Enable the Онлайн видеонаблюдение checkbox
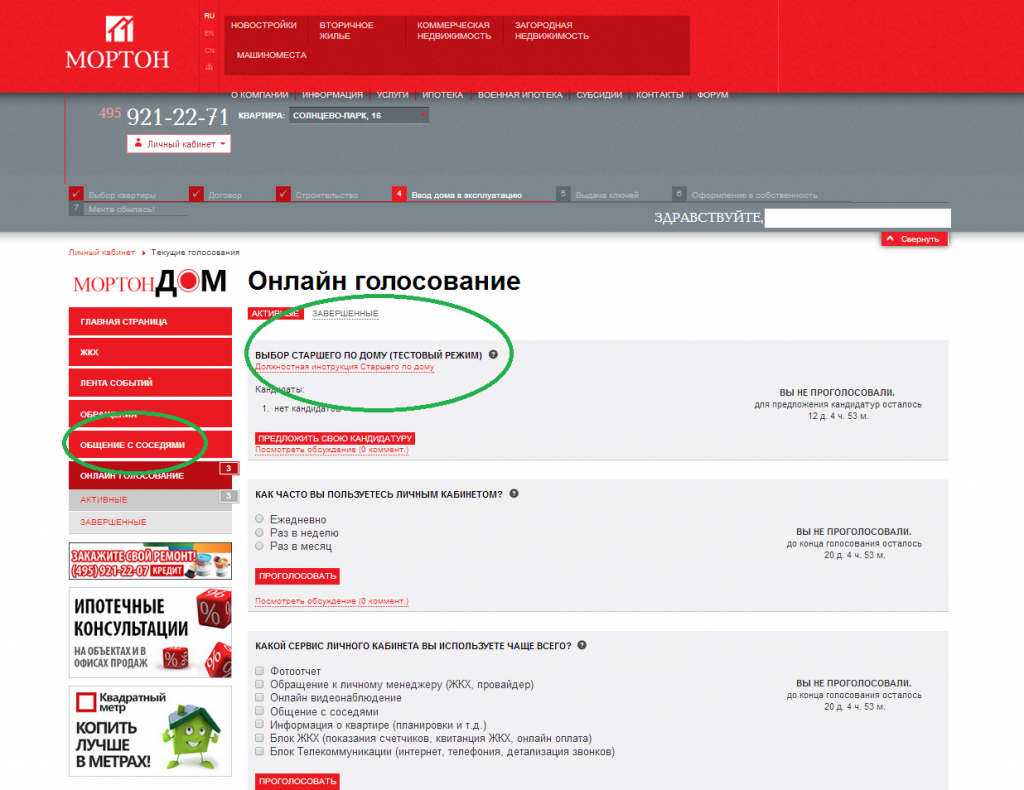Image resolution: width=1024 pixels, height=790 pixels. (259, 697)
